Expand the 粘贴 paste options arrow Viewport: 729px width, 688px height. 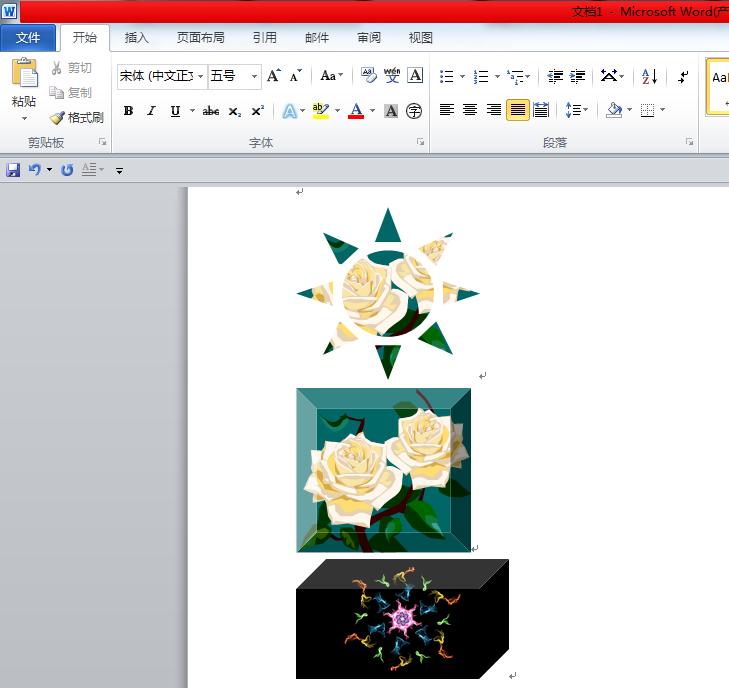pyautogui.click(x=24, y=119)
